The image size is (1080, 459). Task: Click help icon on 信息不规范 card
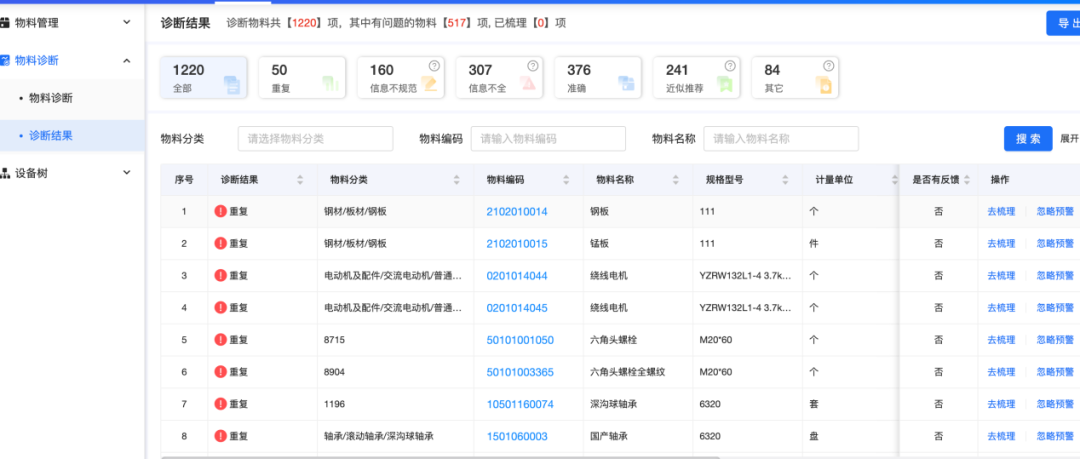point(434,66)
